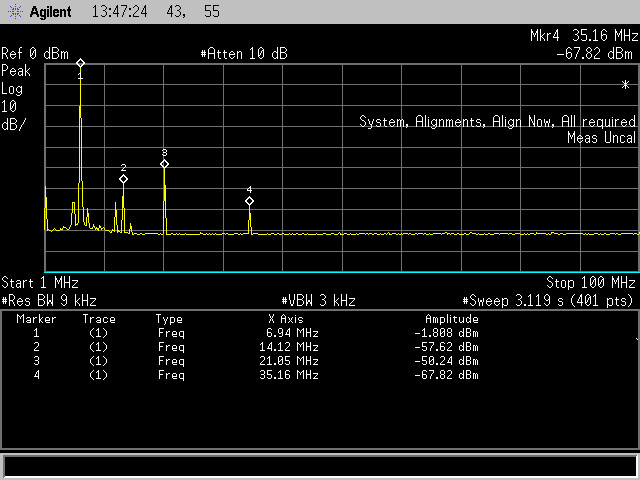Select marker 2 diamond on the trace

124,179
